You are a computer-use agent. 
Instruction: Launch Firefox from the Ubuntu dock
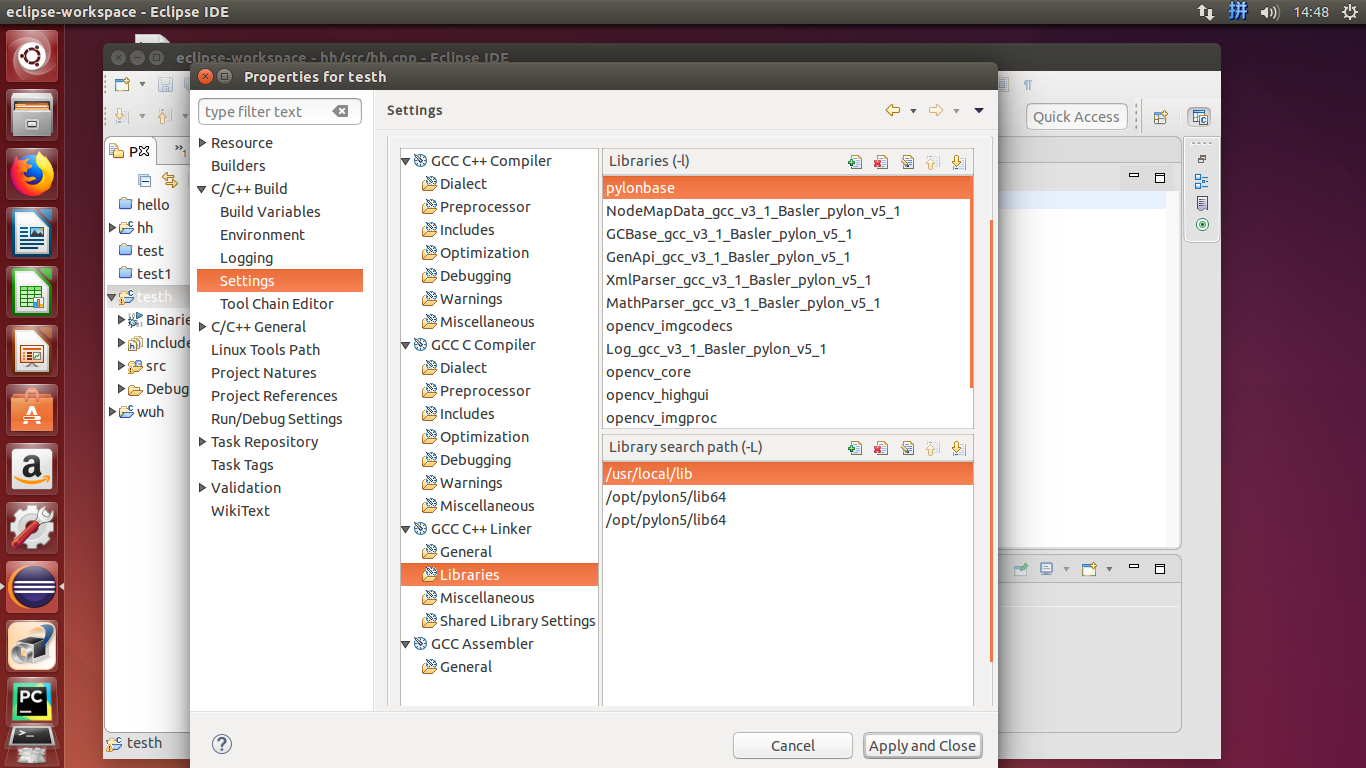pos(32,171)
